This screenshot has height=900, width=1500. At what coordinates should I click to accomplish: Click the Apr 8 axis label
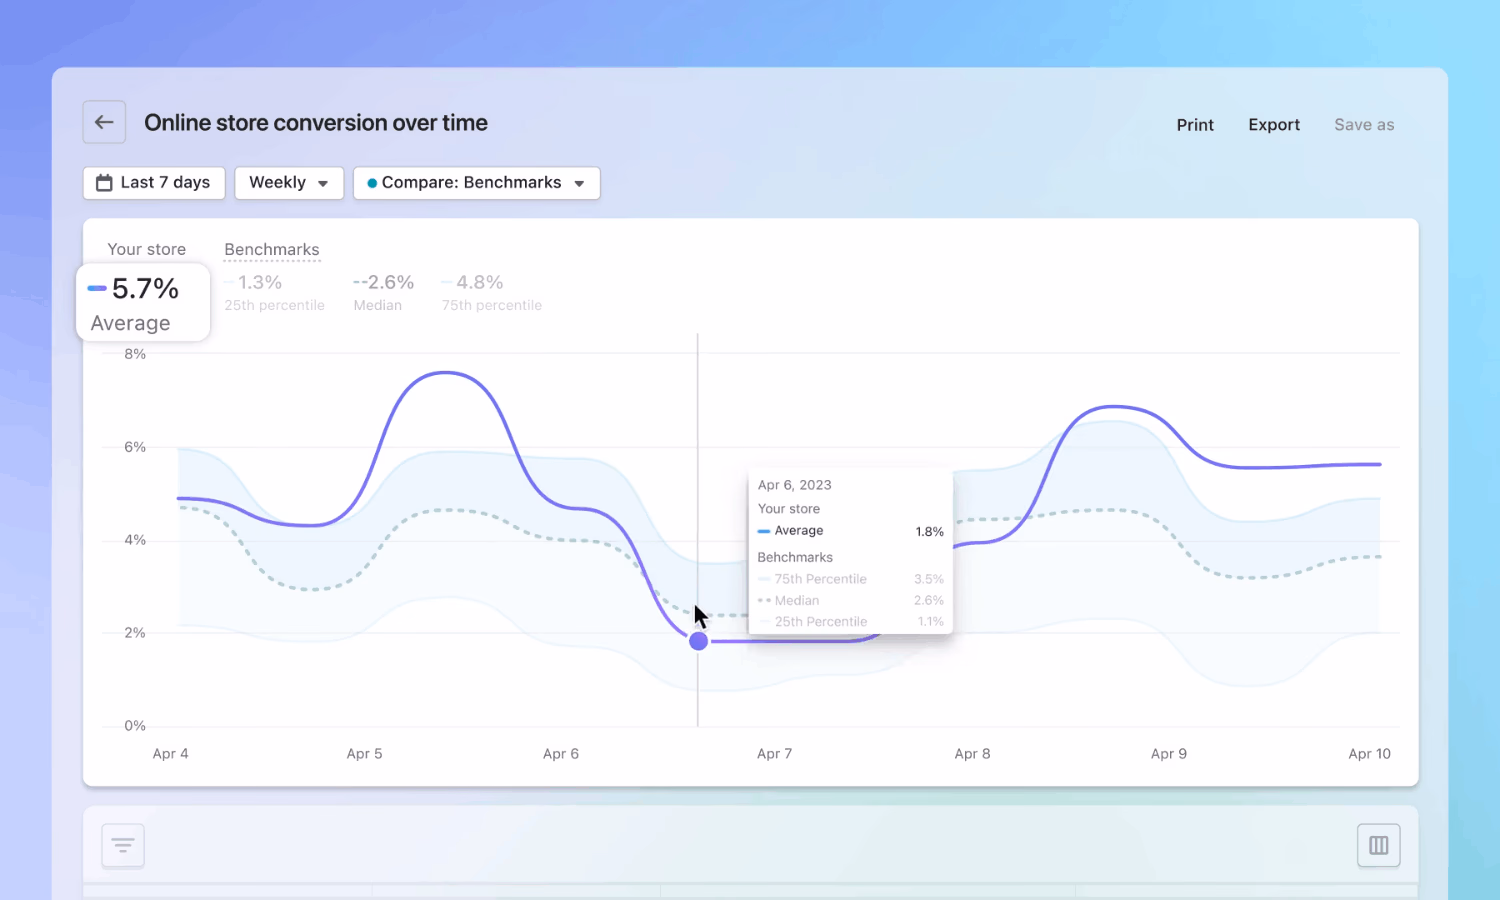coord(973,754)
